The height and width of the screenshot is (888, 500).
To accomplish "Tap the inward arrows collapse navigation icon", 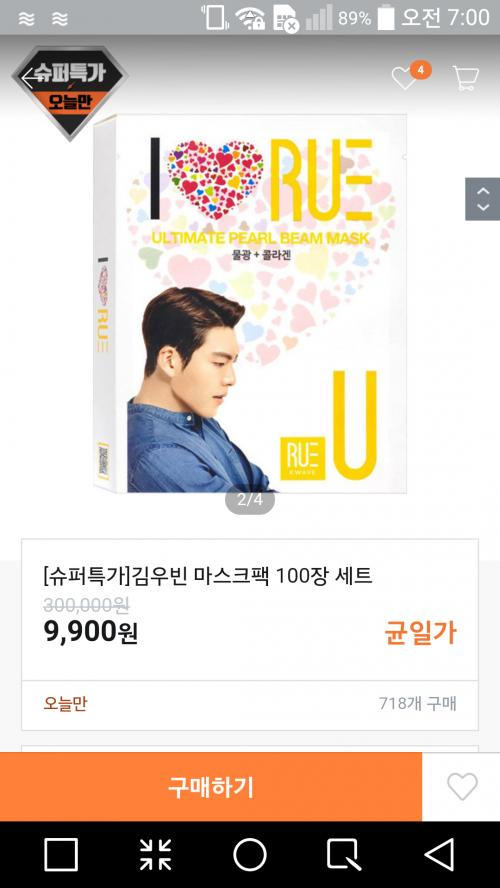I will tap(155, 855).
